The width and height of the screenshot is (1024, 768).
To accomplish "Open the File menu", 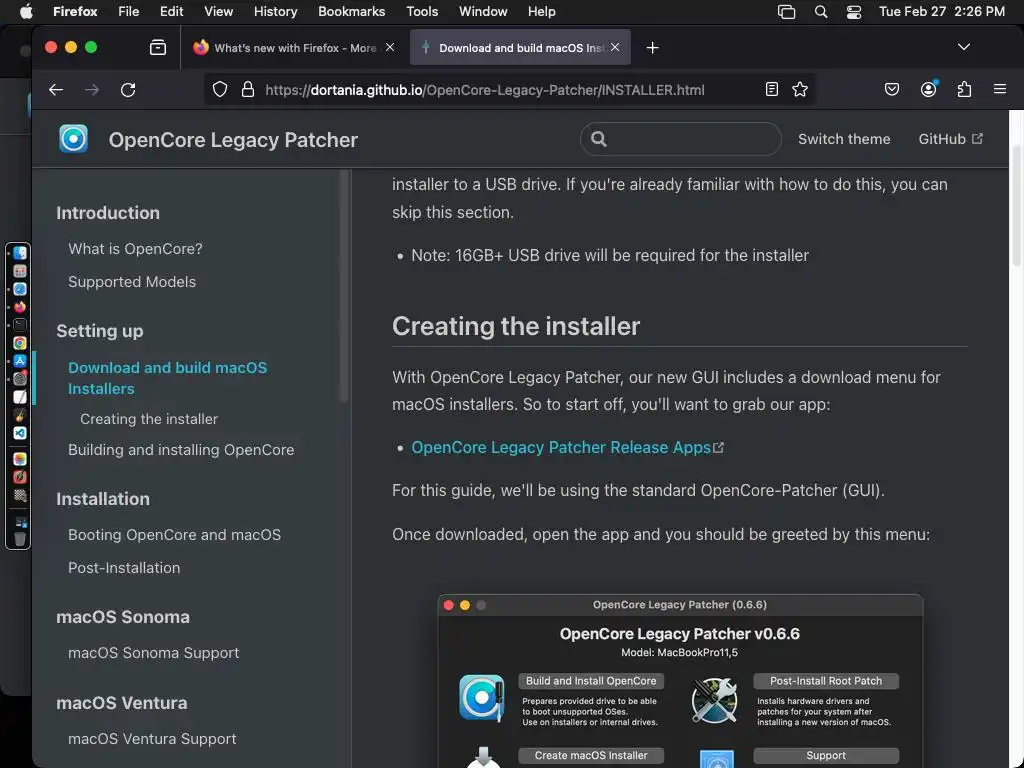I will [129, 12].
